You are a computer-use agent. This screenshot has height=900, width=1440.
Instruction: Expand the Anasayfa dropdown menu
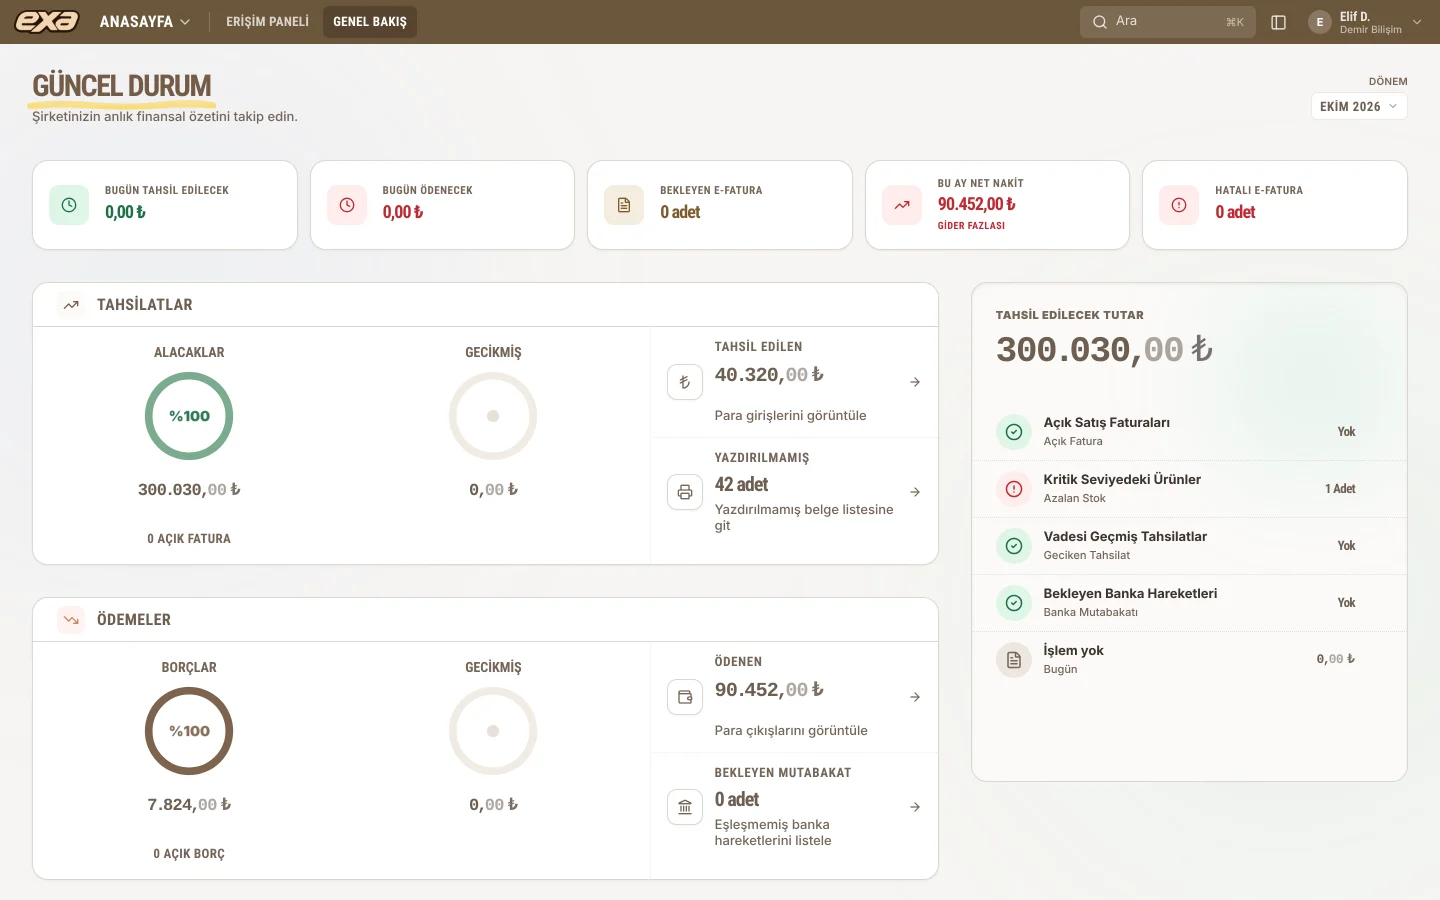pyautogui.click(x=145, y=22)
